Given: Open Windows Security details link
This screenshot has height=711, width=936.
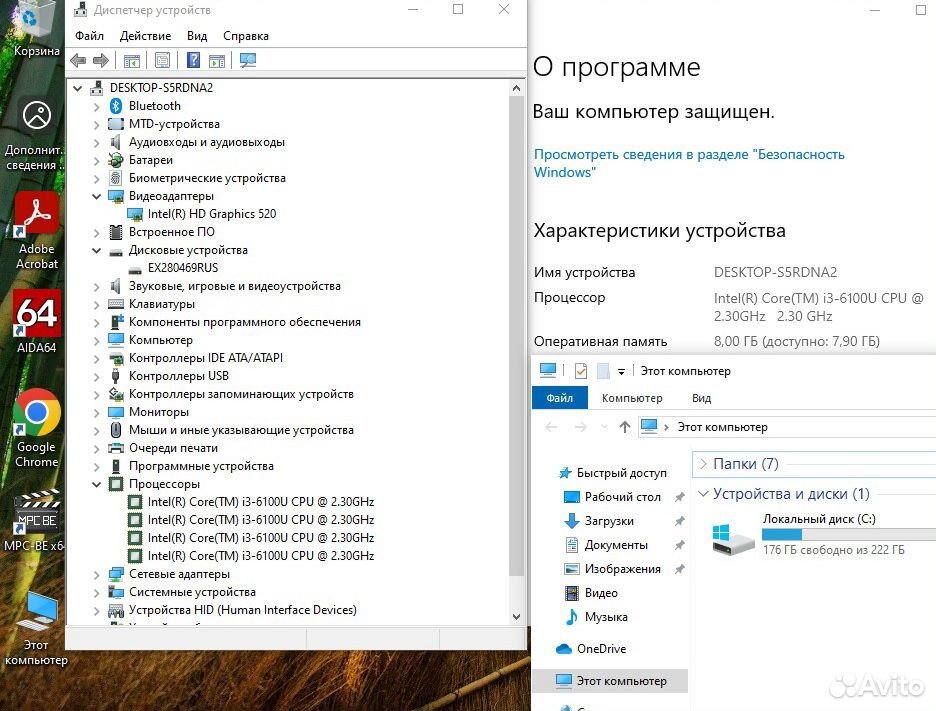Looking at the screenshot, I should (x=689, y=163).
